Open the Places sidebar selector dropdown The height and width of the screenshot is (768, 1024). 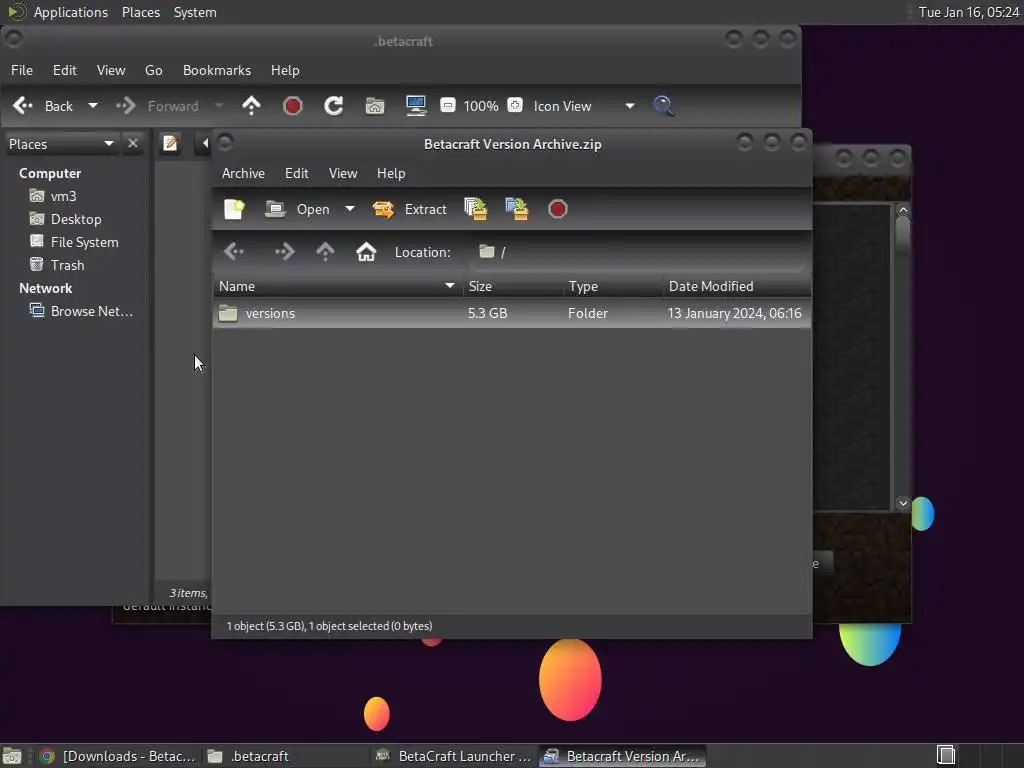61,144
